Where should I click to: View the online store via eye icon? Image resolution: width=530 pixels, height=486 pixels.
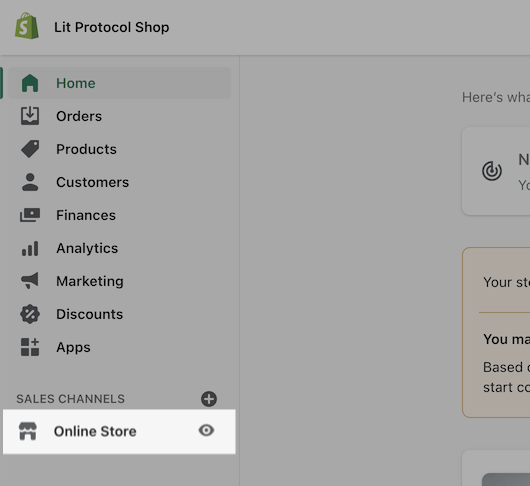tap(206, 431)
